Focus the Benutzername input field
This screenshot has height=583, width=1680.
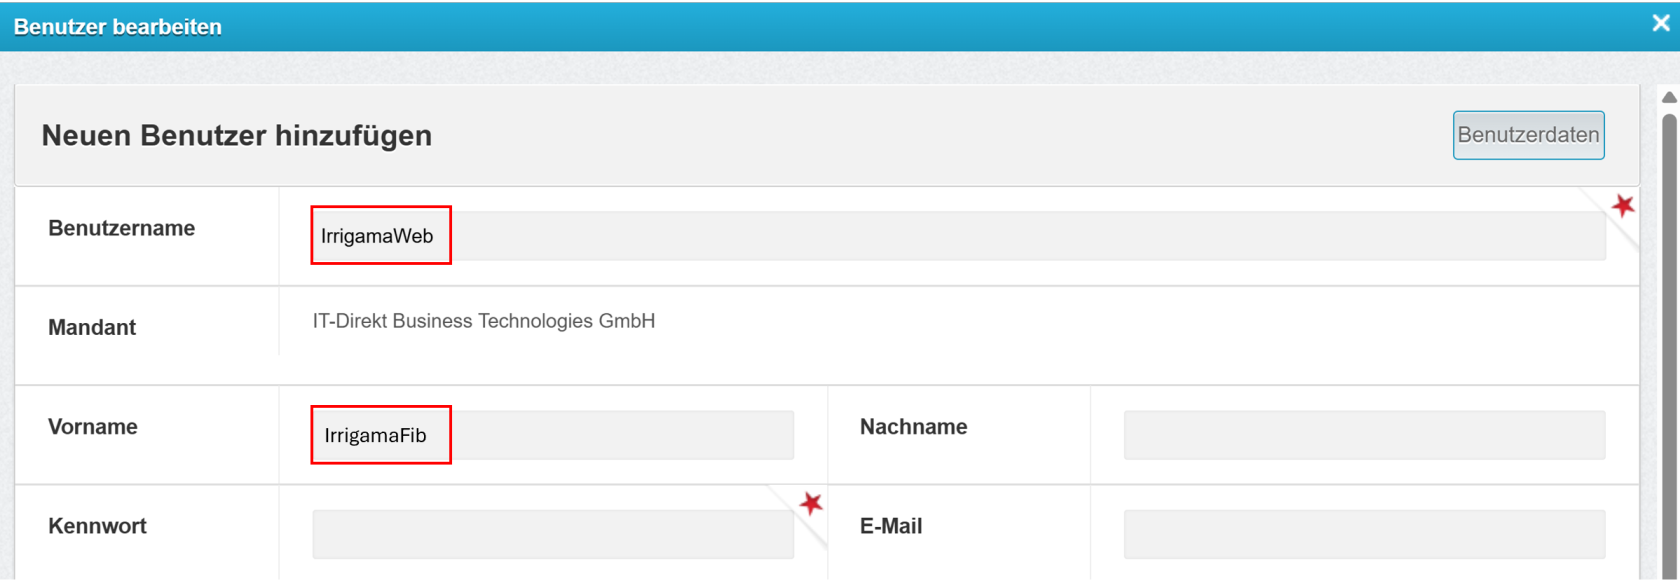pyautogui.click(x=957, y=236)
